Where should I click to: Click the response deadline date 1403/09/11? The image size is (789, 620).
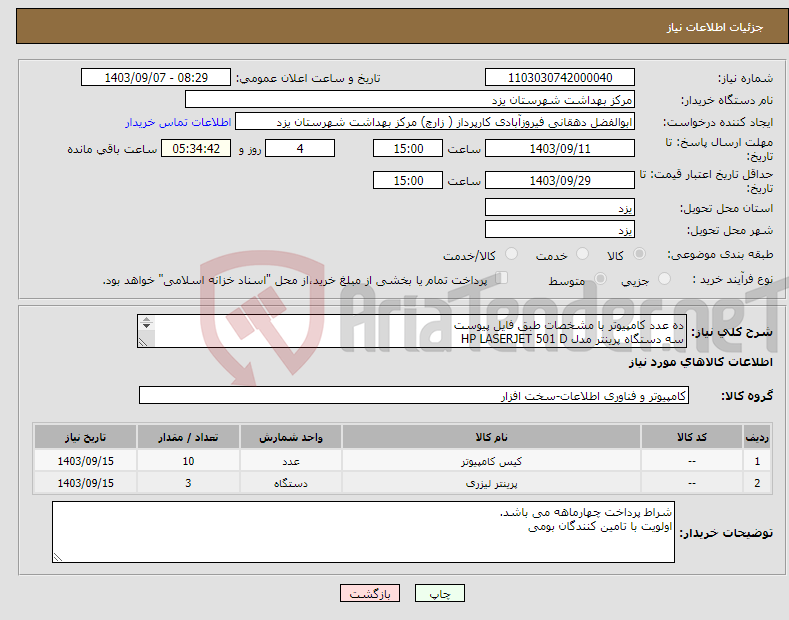pos(560,148)
